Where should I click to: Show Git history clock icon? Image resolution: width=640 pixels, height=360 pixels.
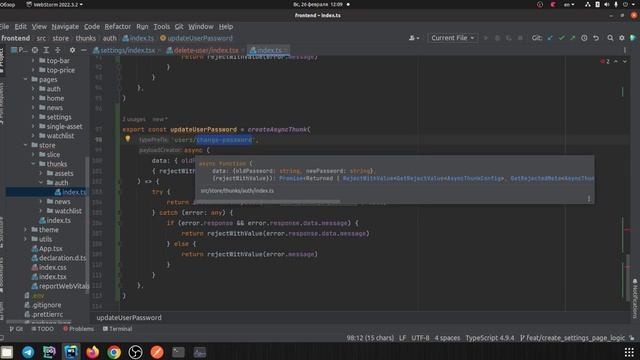pos(584,38)
